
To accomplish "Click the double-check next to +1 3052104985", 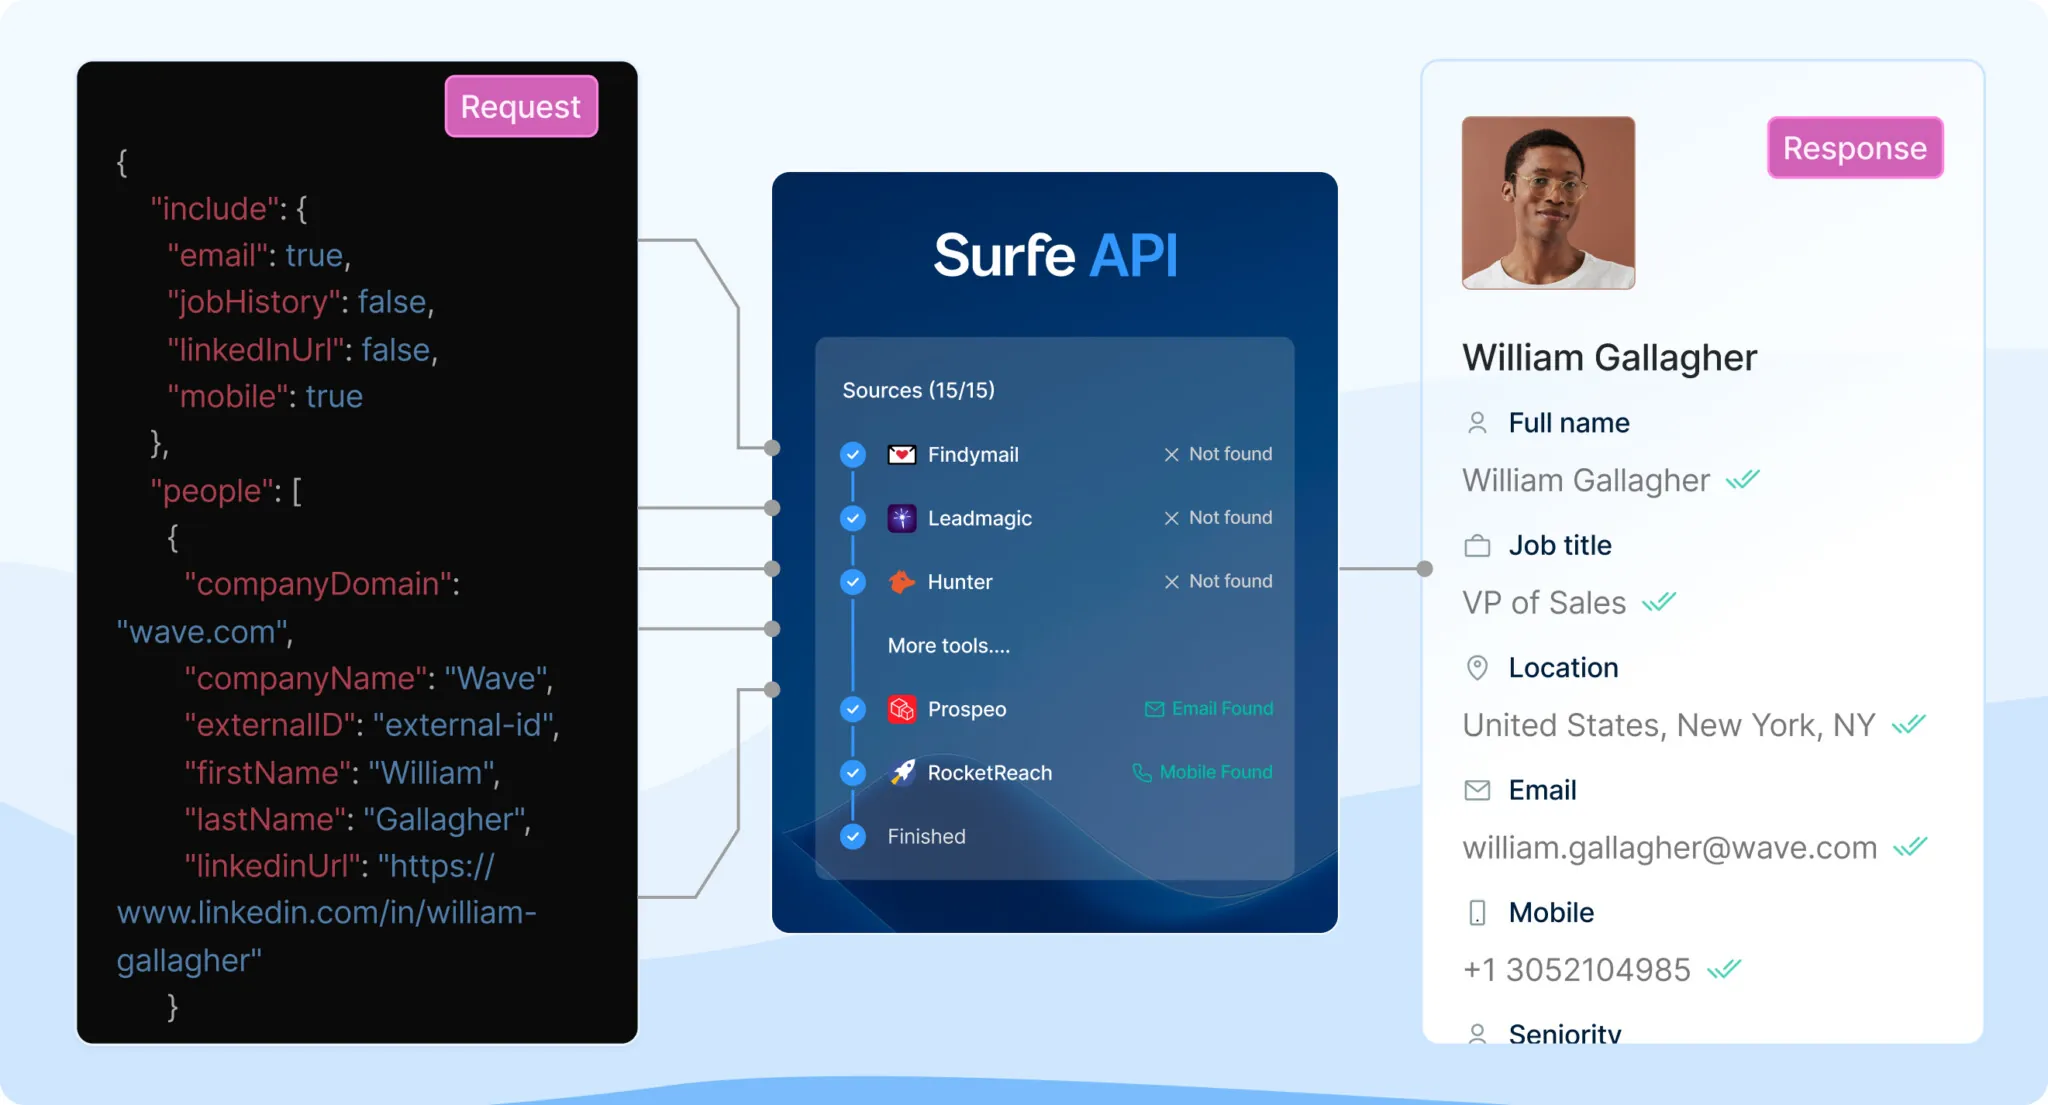I will pos(1724,969).
